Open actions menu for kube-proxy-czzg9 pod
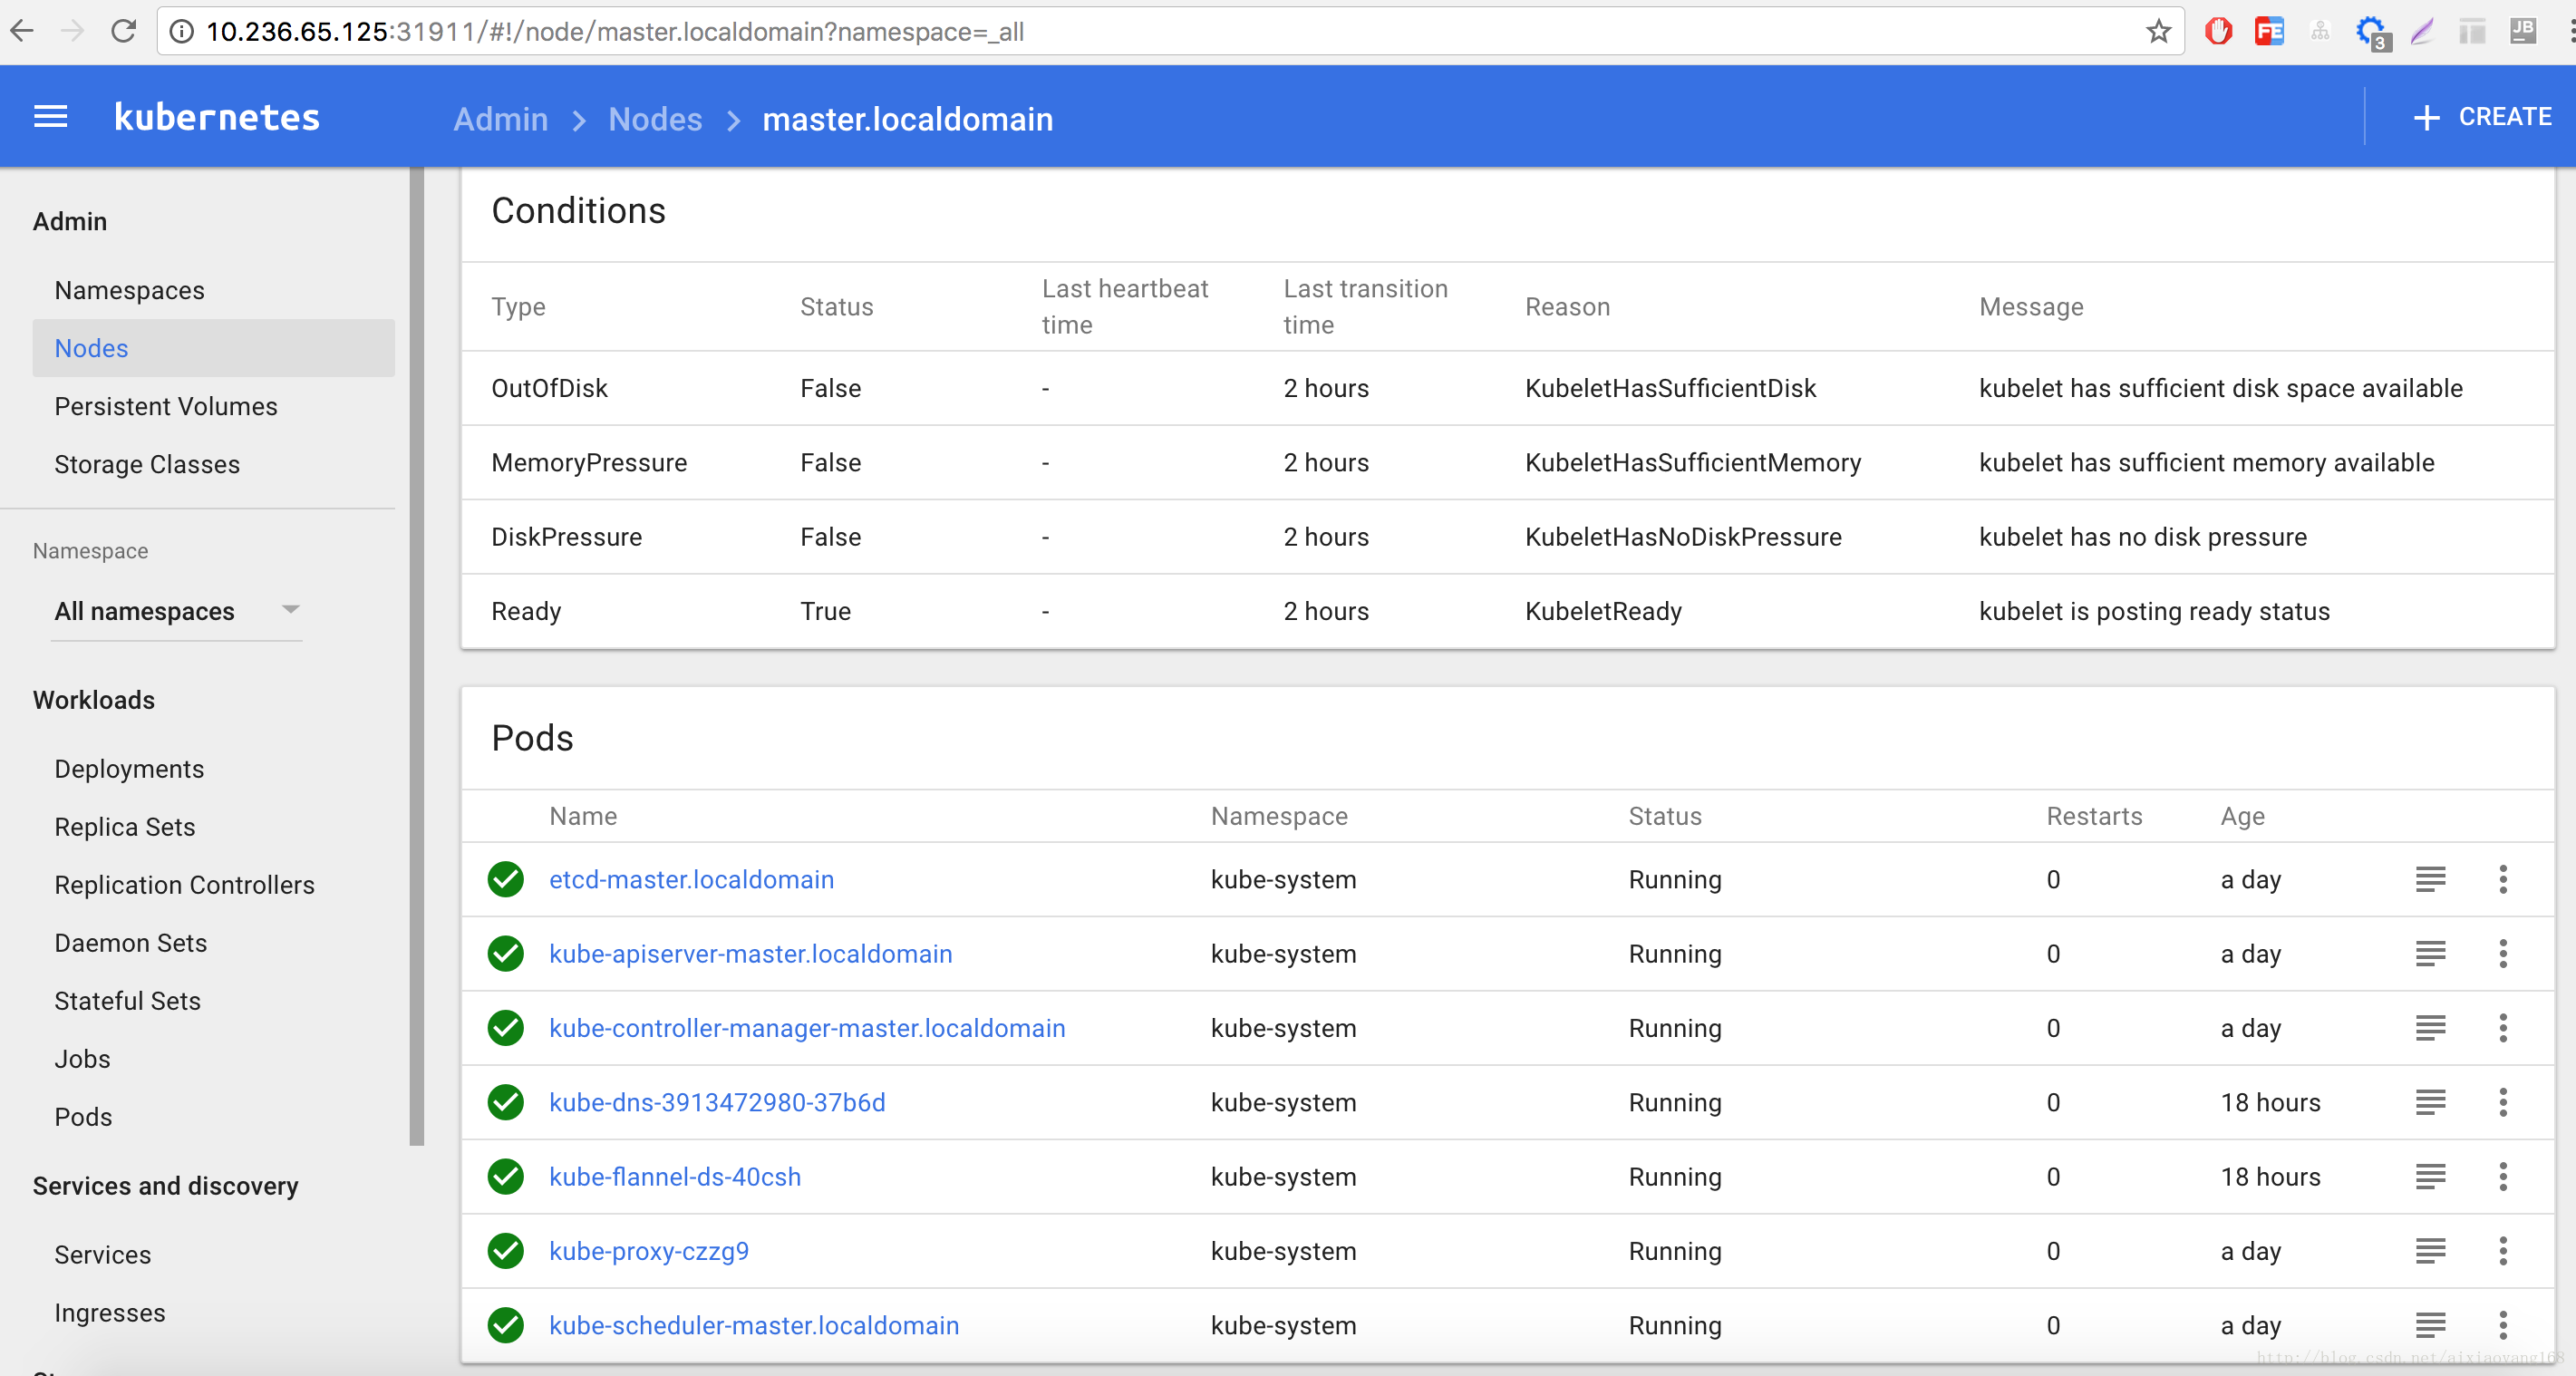The width and height of the screenshot is (2576, 1376). 2503,1251
